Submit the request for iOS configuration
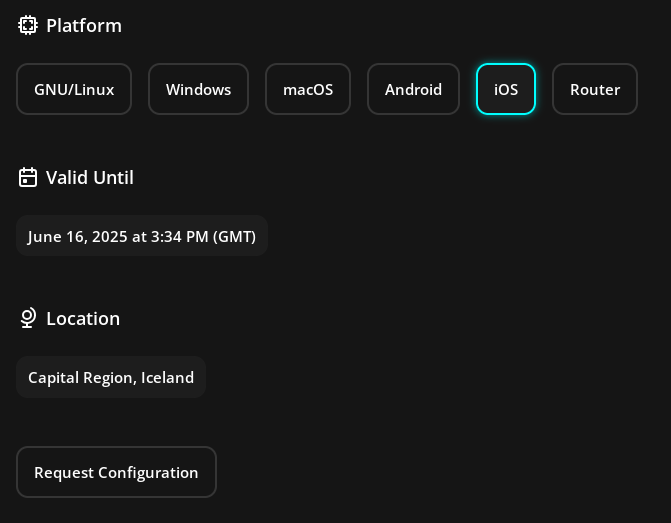 (116, 472)
